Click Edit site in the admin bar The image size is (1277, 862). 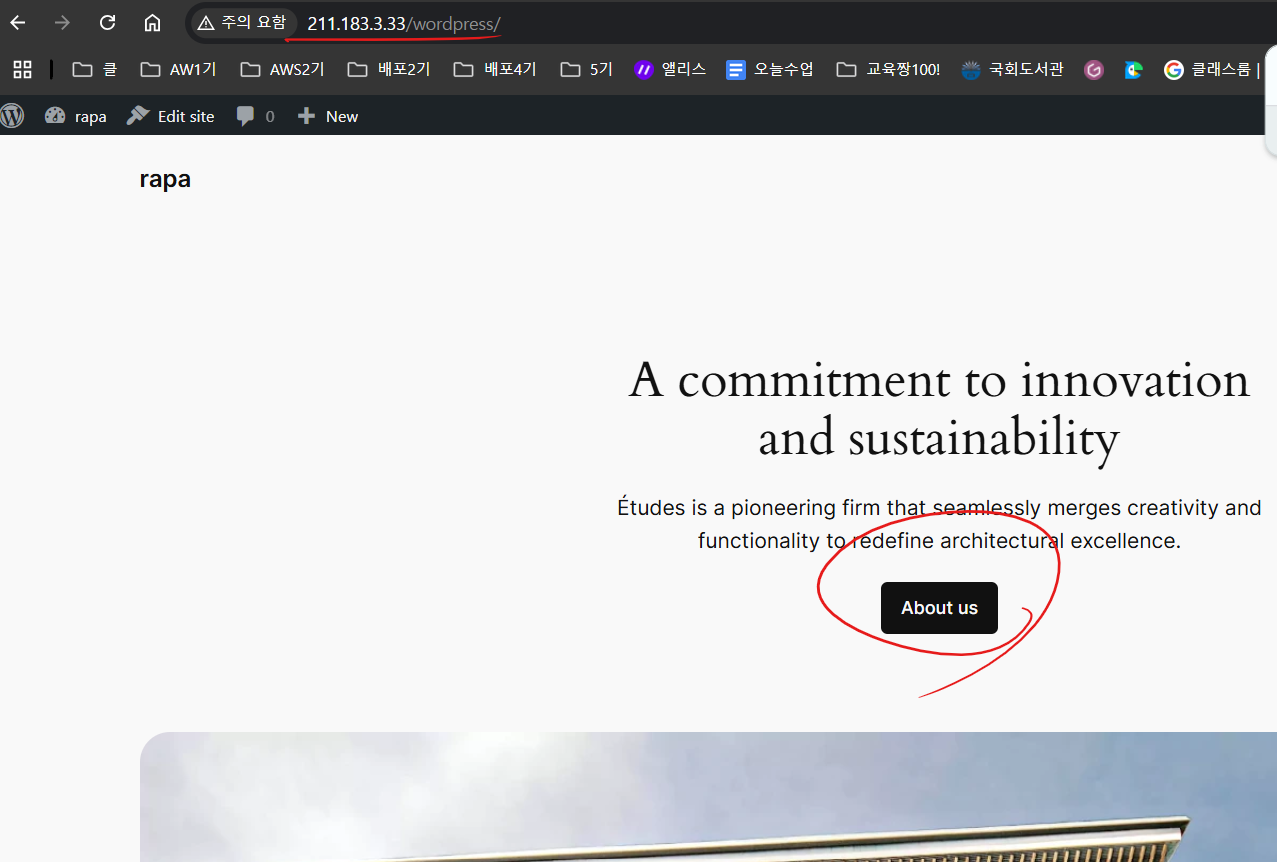171,116
